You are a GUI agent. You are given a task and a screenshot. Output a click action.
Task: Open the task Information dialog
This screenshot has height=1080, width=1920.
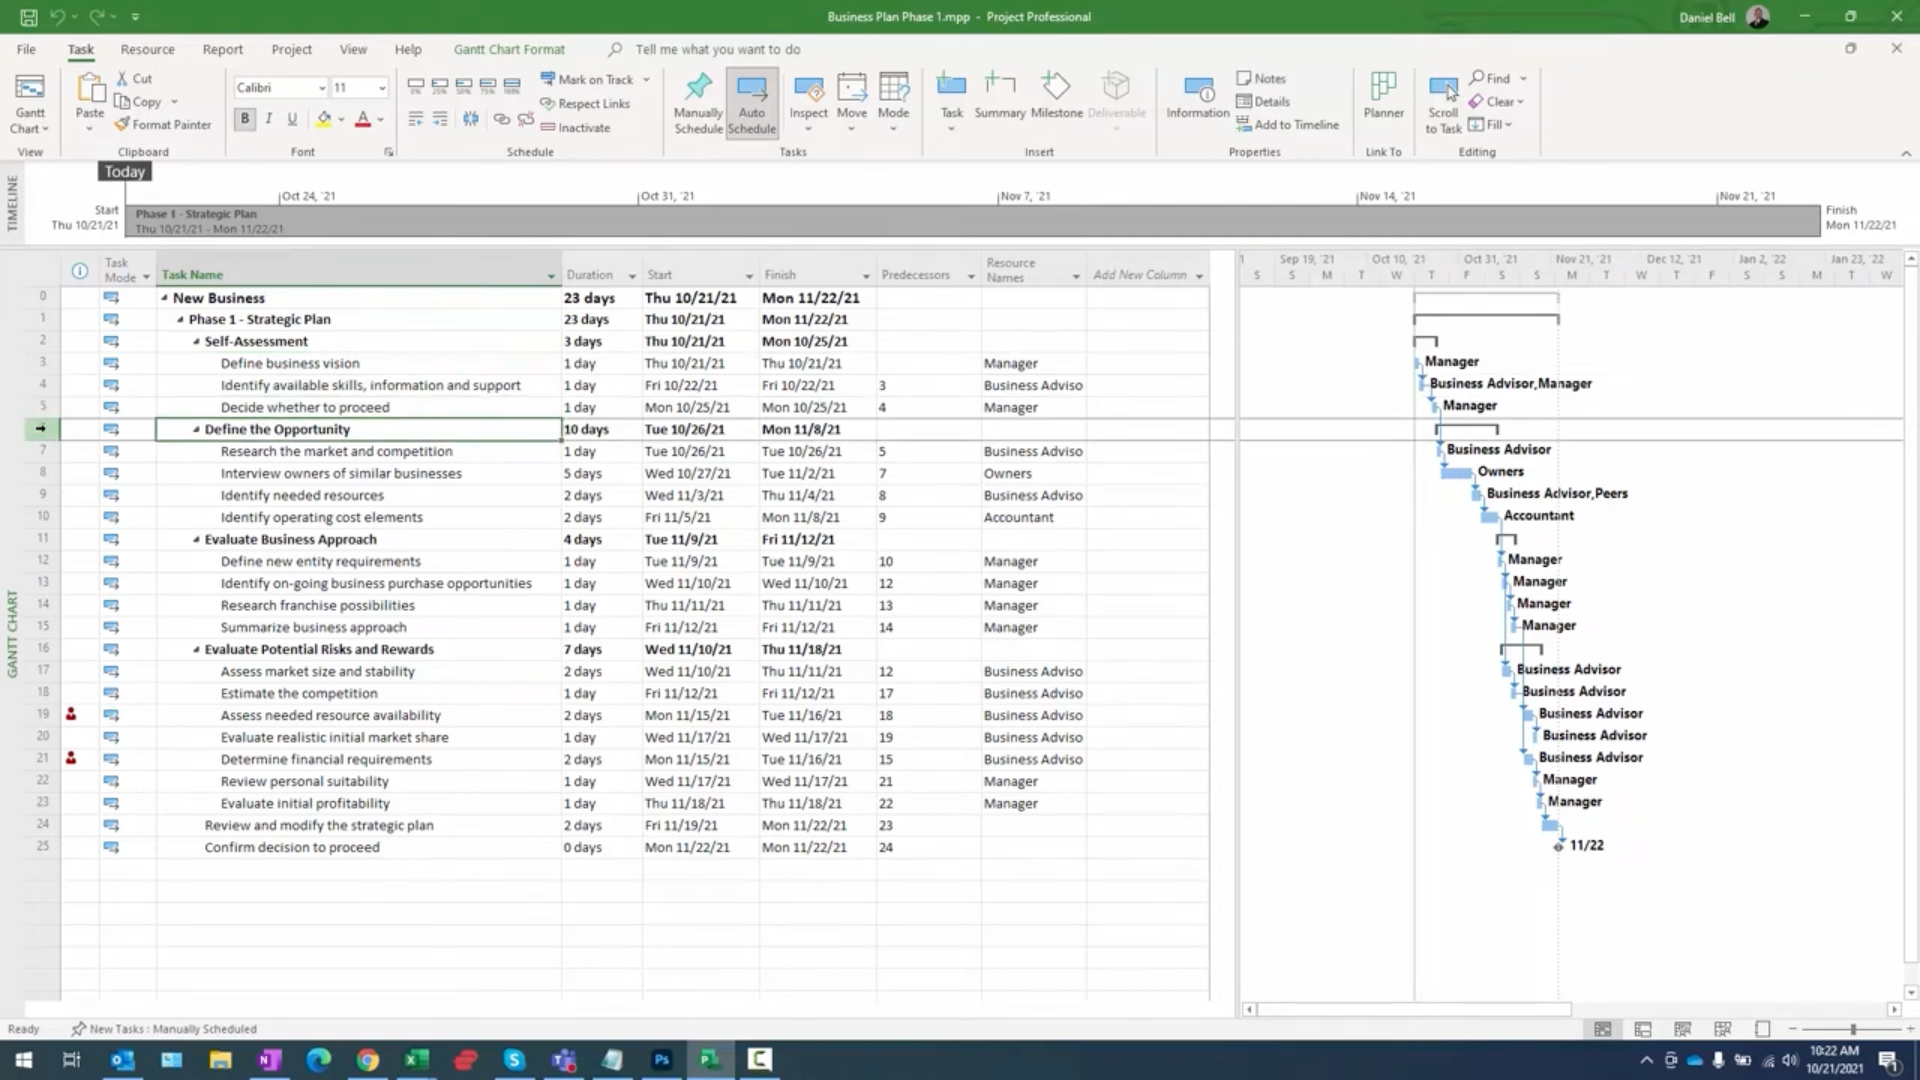pos(1197,90)
